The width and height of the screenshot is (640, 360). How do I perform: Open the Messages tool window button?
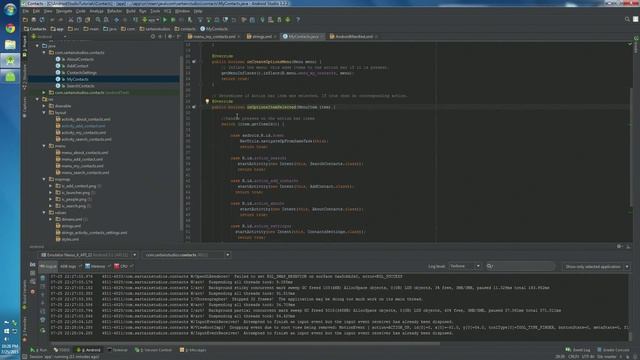pos(193,350)
